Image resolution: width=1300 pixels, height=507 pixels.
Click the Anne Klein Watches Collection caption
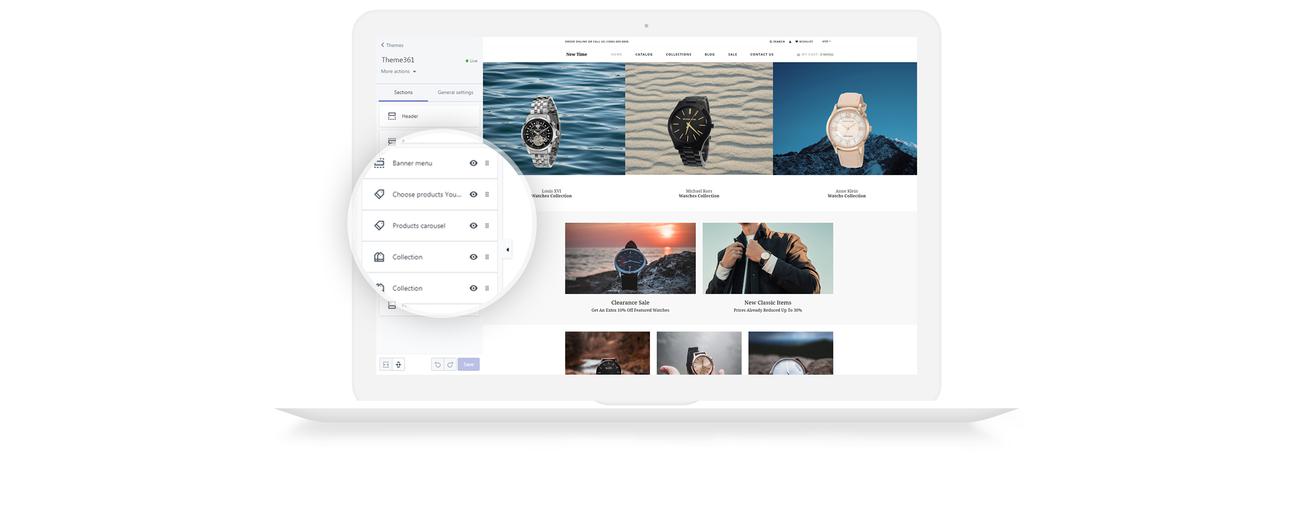tap(847, 194)
